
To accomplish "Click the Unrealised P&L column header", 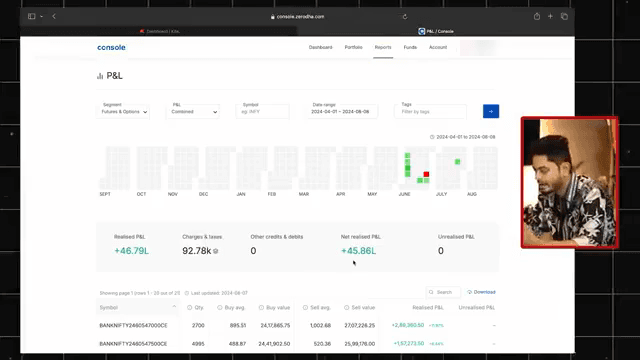I will (477, 307).
